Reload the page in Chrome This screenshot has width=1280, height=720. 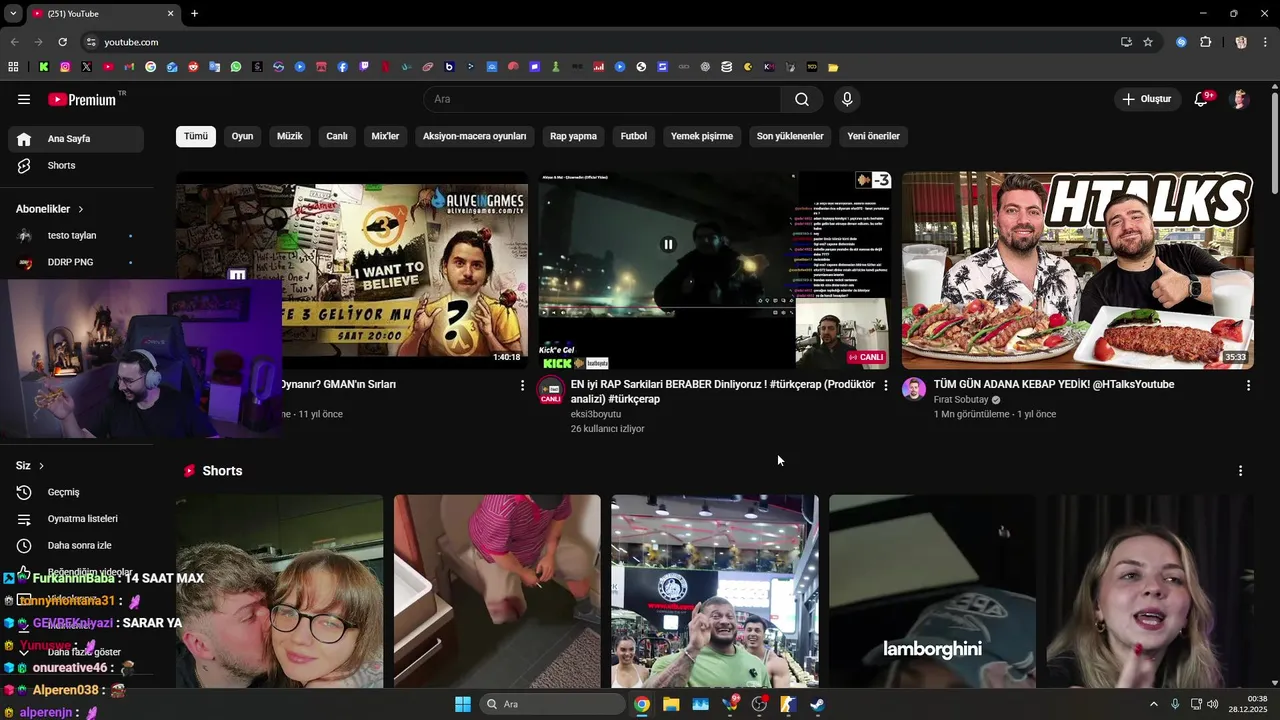pos(62,42)
